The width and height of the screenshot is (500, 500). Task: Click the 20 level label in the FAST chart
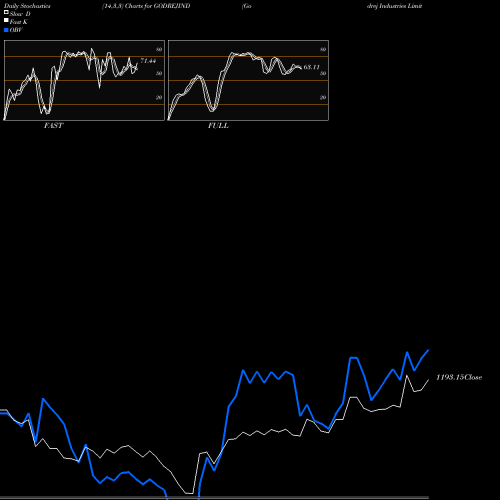[159, 97]
